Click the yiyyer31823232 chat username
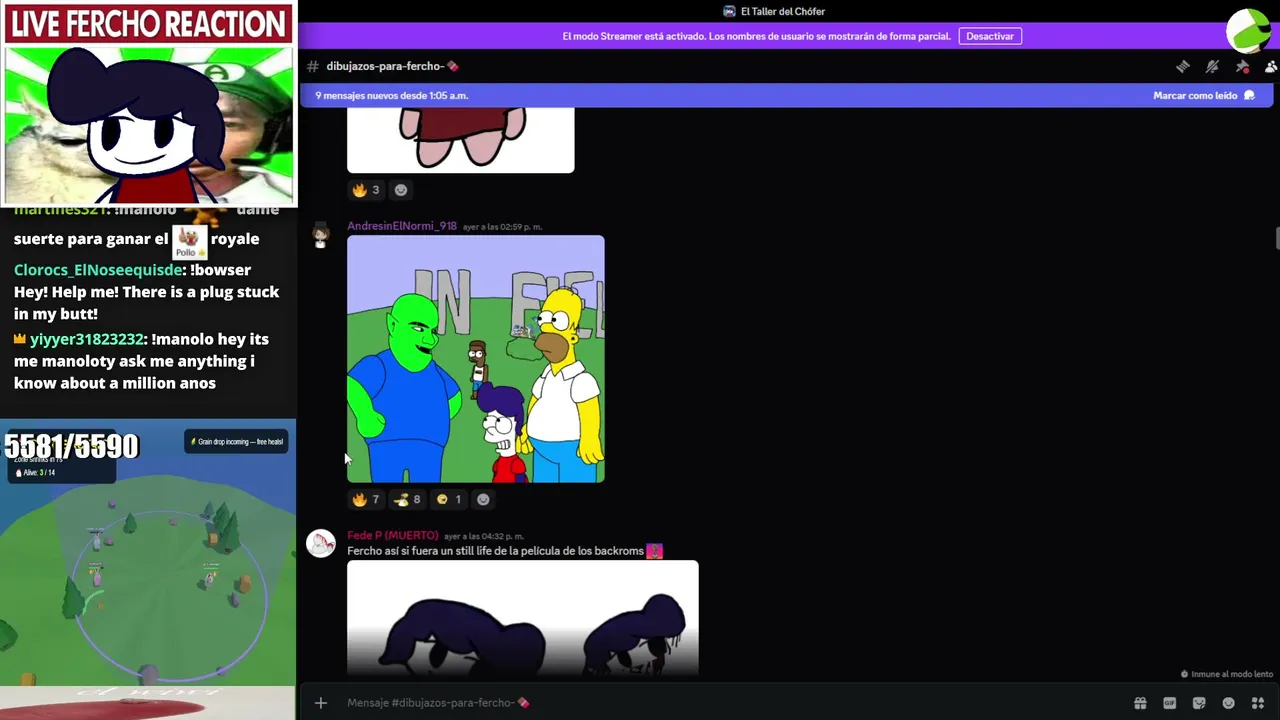Image resolution: width=1280 pixels, height=720 pixels. click(88, 340)
